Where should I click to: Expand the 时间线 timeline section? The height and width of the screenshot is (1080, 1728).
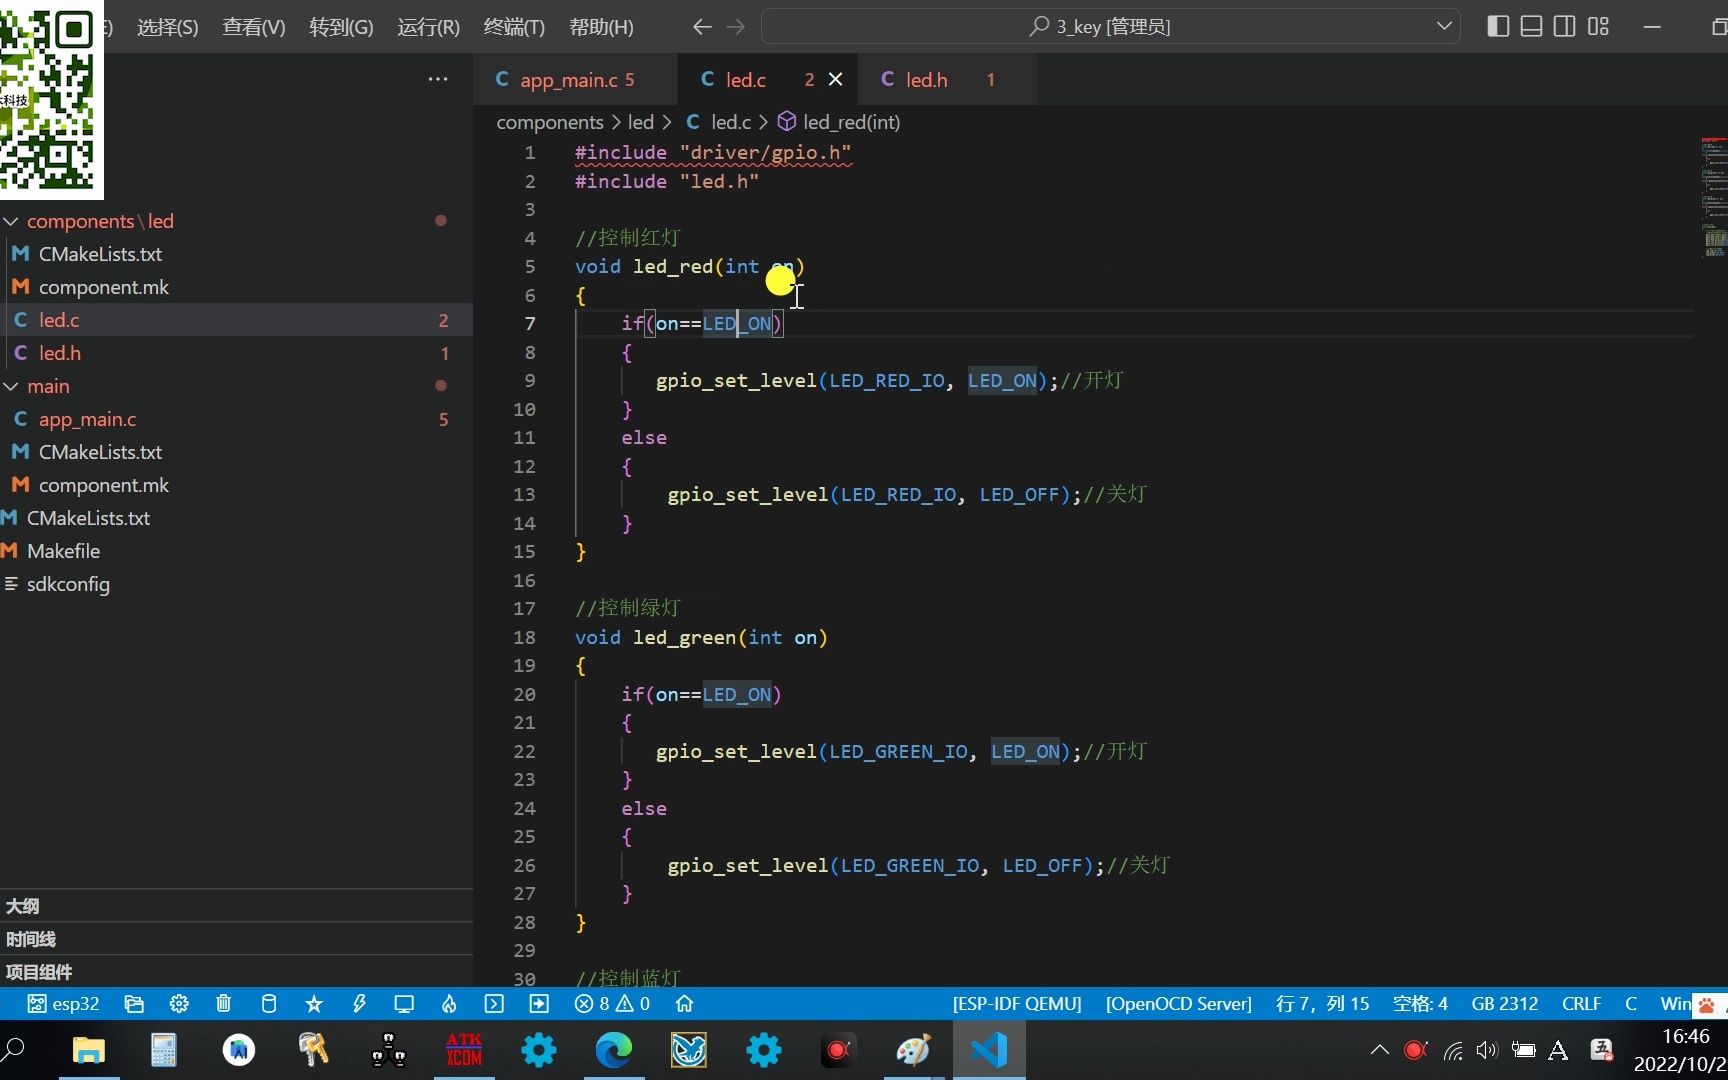coord(236,939)
